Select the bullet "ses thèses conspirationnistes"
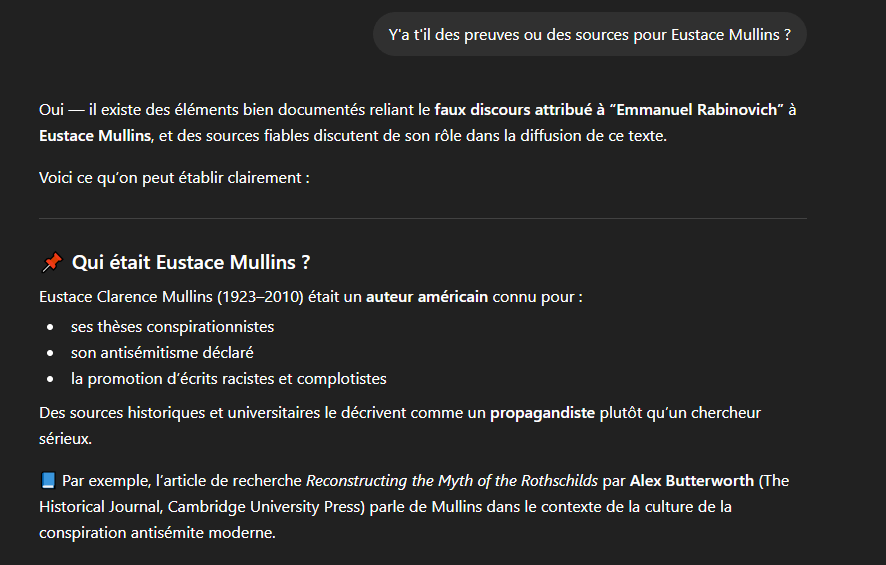This screenshot has width=886, height=565. coord(172,327)
